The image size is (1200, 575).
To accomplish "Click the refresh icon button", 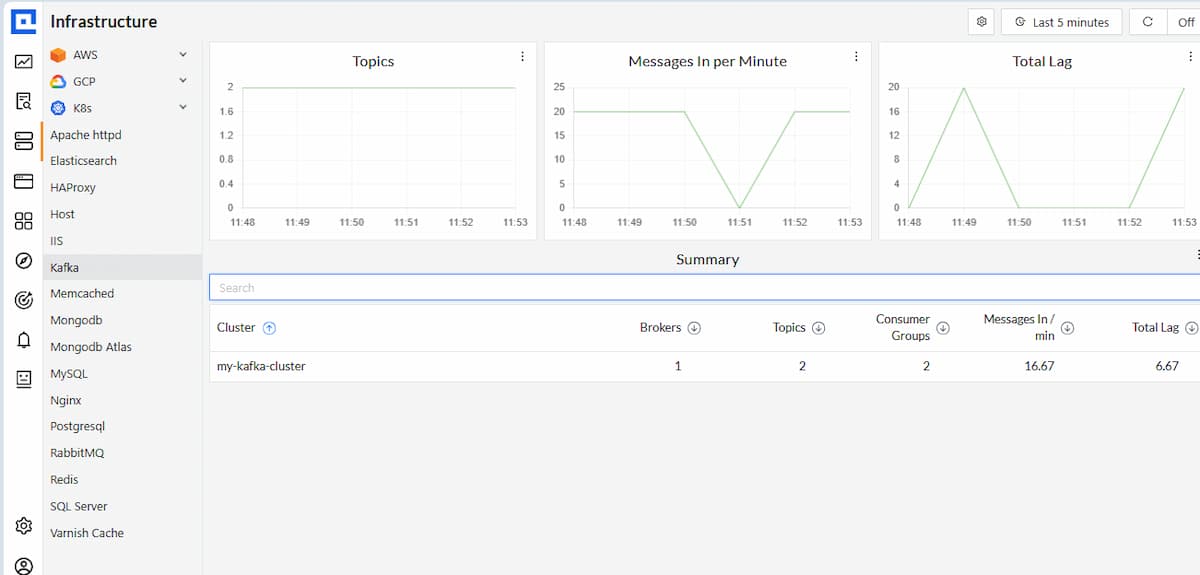I will click(1147, 22).
